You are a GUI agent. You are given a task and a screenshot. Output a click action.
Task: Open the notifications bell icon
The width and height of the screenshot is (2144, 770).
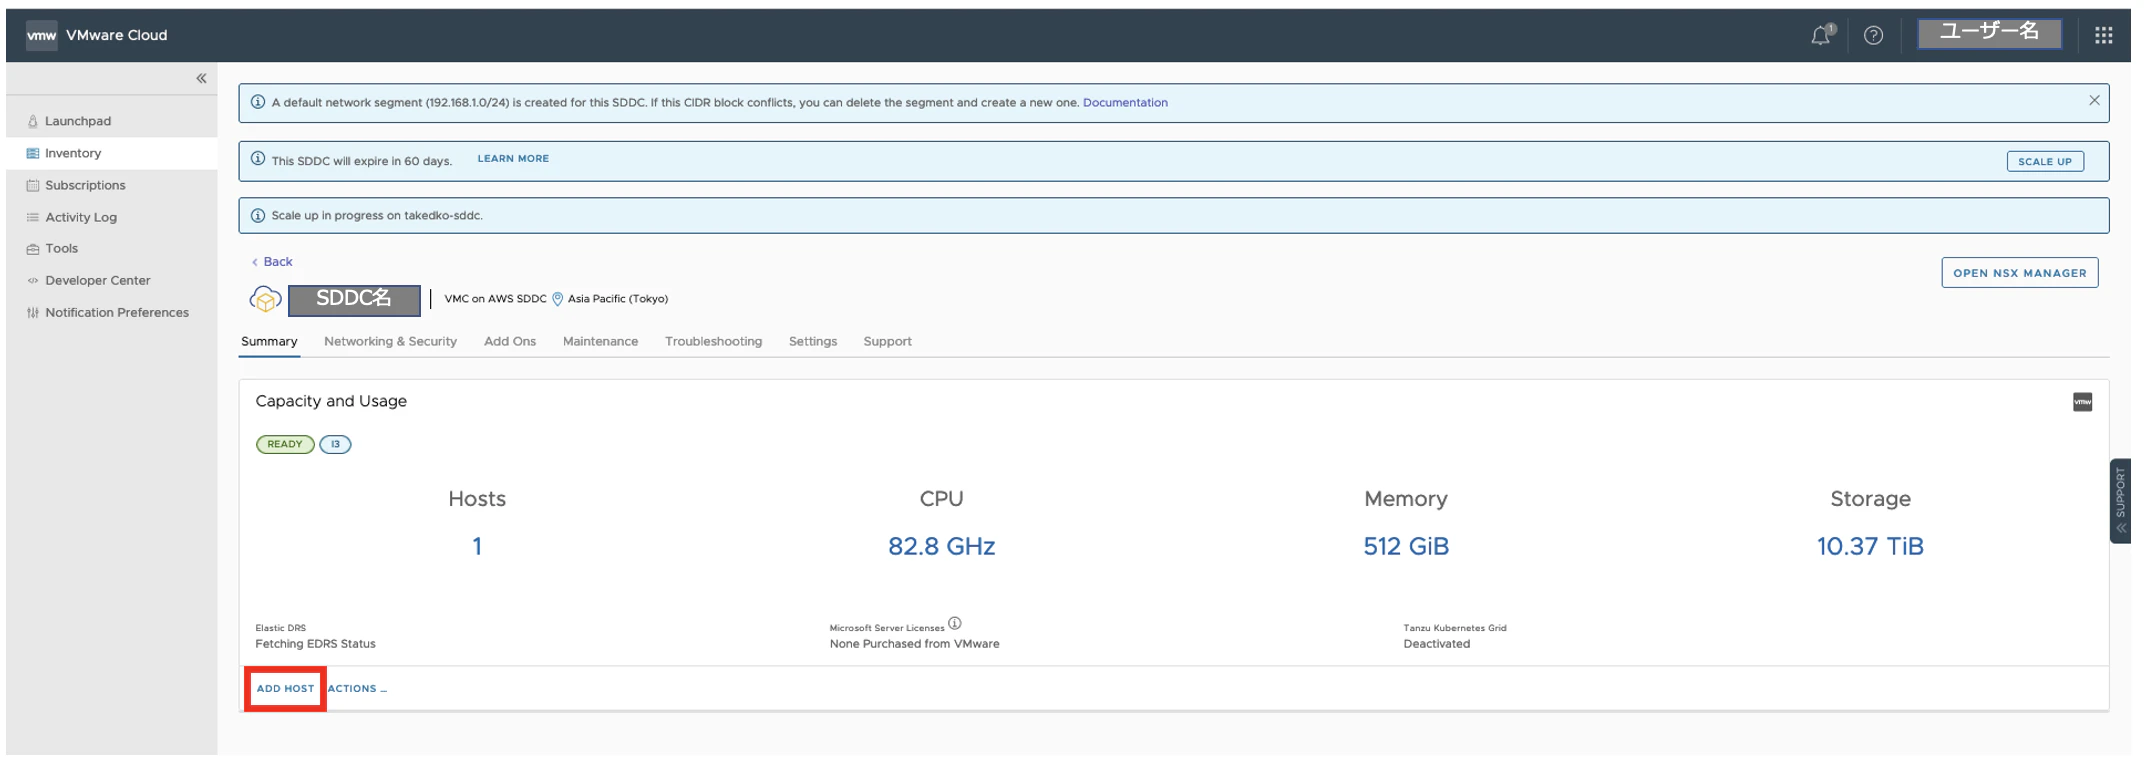(1821, 35)
